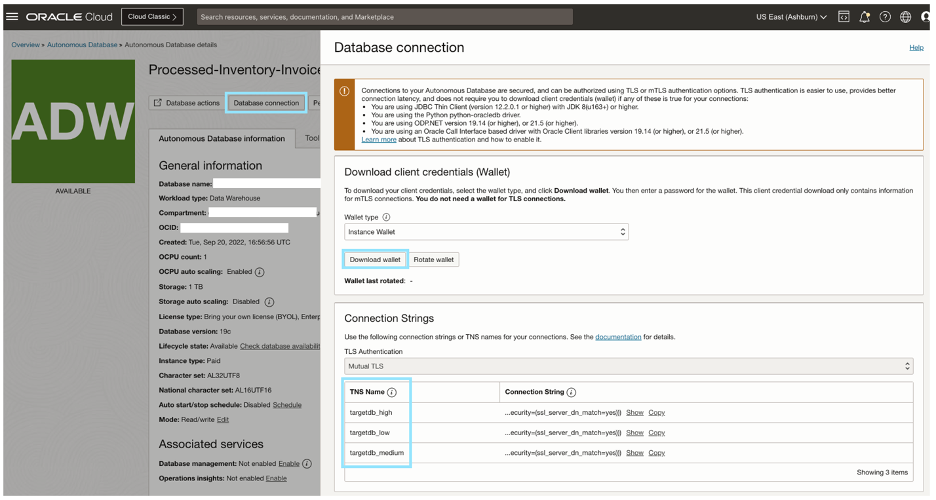Click the Wallet type info icon

(386, 217)
